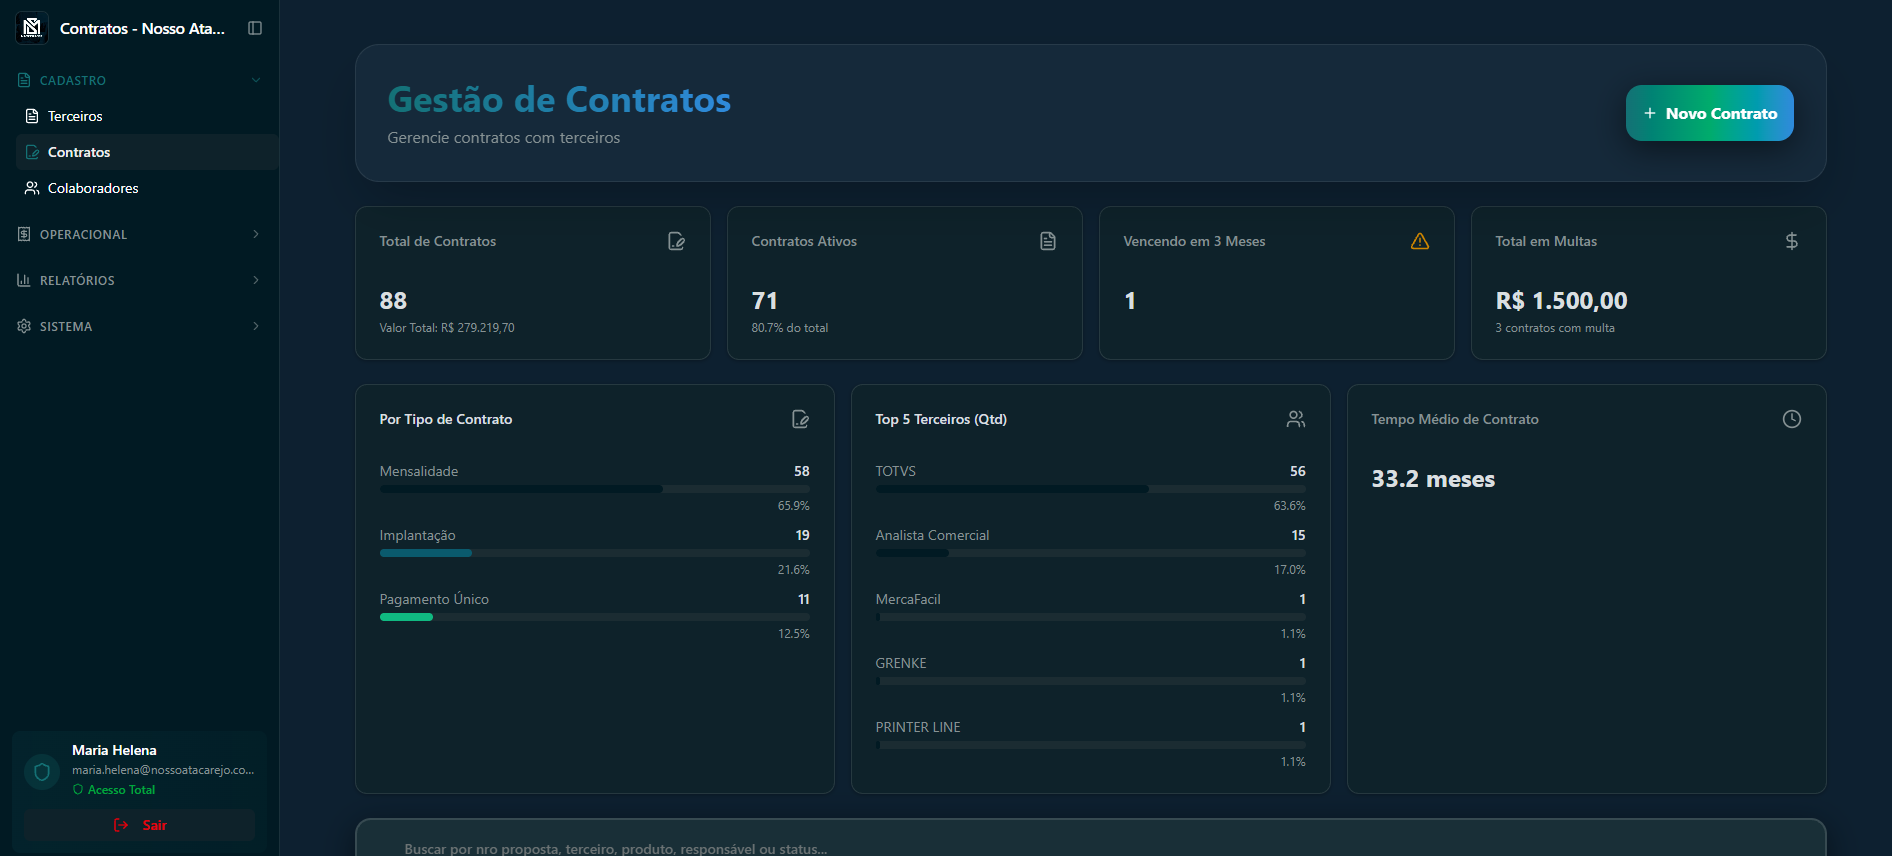
Task: Click the GRENKE row label
Action: pyautogui.click(x=901, y=663)
